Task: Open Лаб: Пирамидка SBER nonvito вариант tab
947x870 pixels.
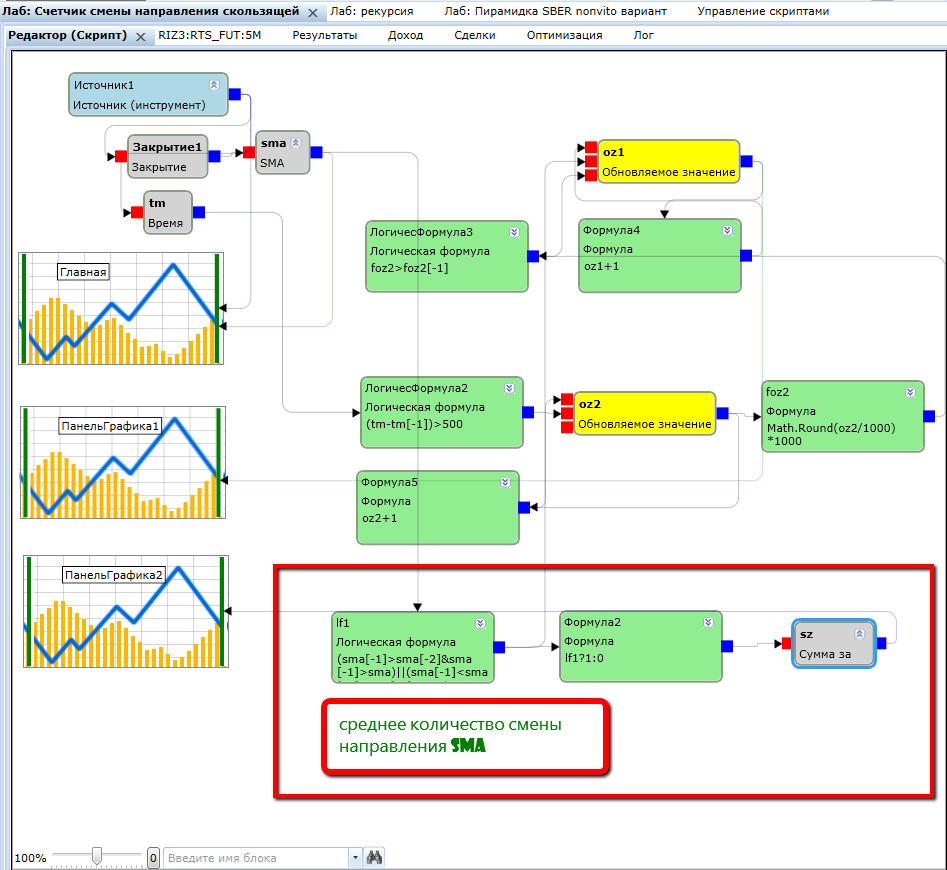Action: (556, 11)
